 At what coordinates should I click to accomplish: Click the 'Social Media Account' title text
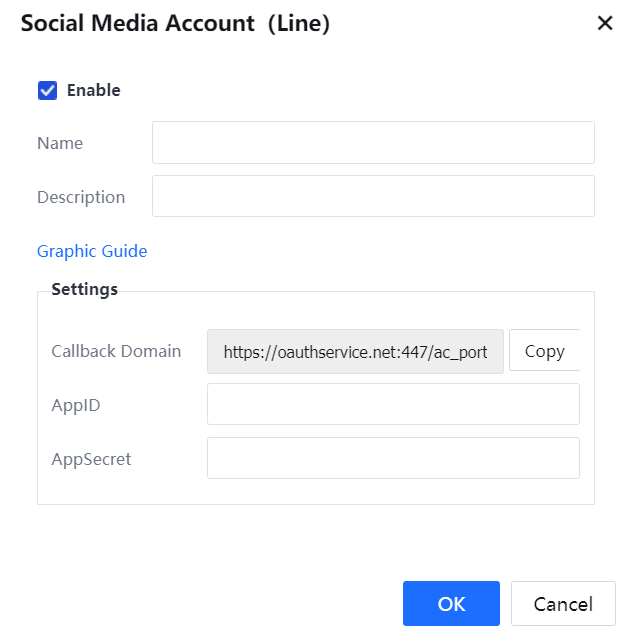[138, 23]
